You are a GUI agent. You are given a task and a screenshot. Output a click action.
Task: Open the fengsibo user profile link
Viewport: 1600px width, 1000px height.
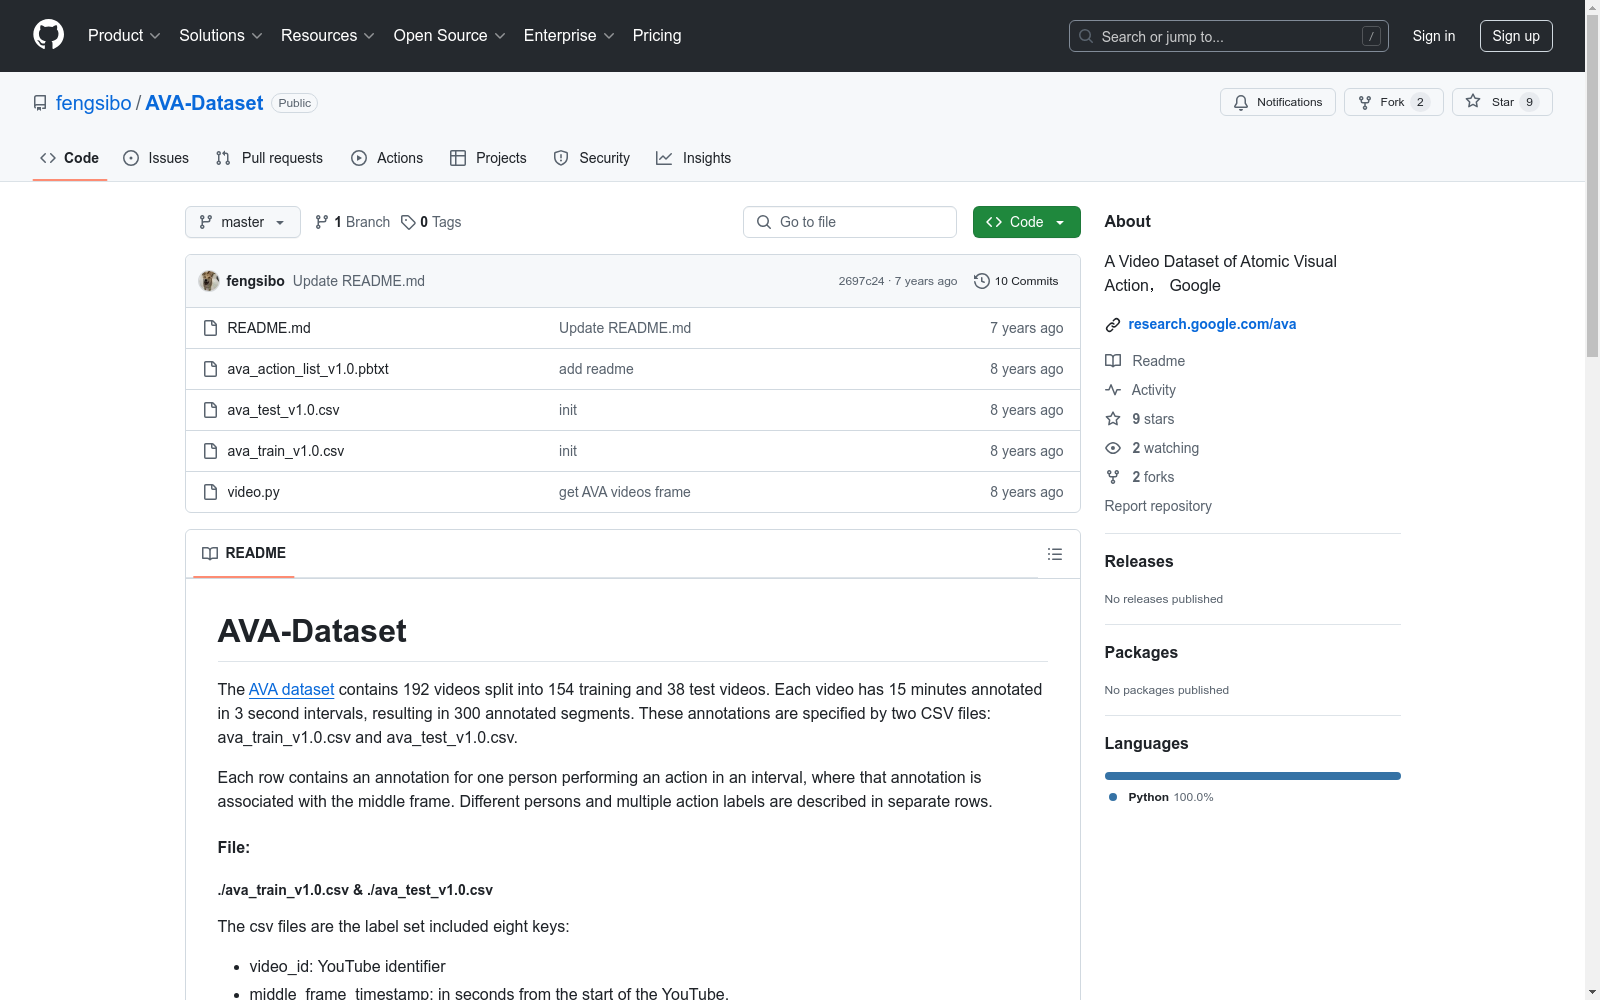click(94, 103)
